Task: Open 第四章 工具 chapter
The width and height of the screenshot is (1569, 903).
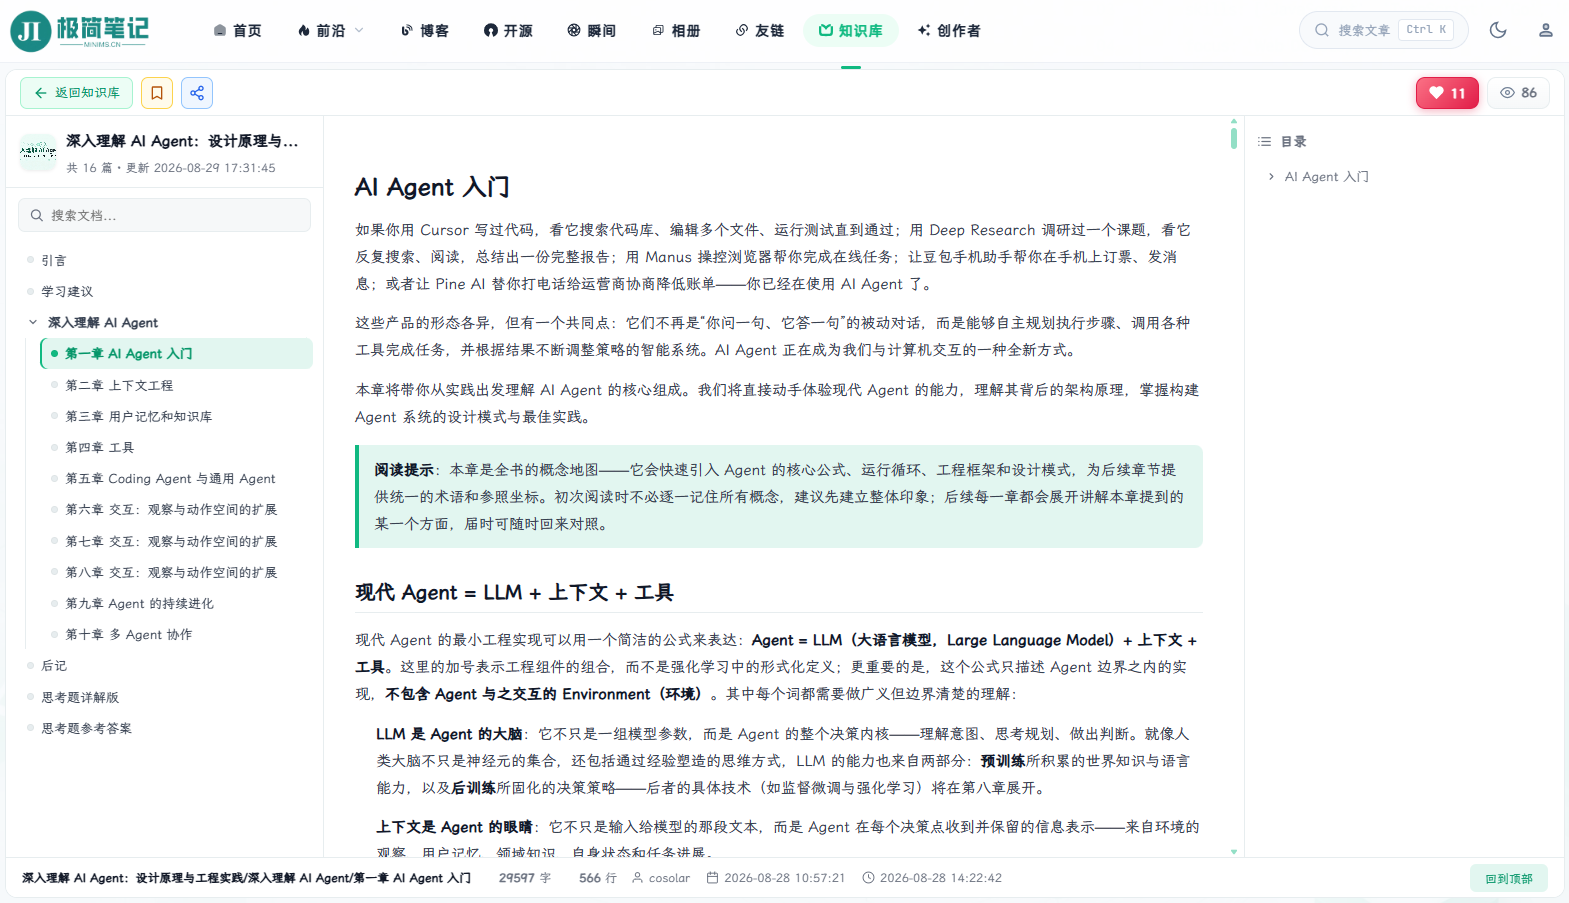Action: pos(100,447)
